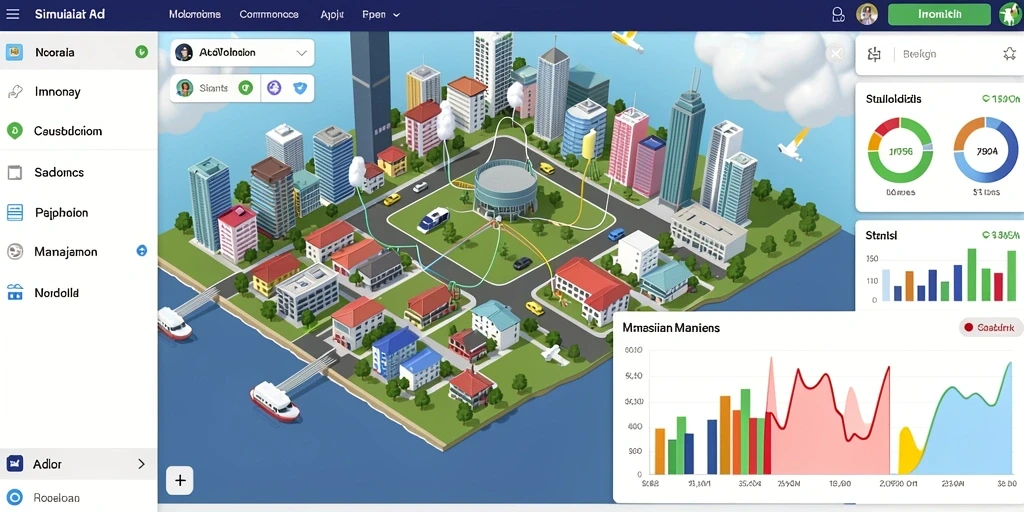Screen dimensions: 1024x512
Task: Click the purple globe icon beside Siants
Action: tap(274, 88)
